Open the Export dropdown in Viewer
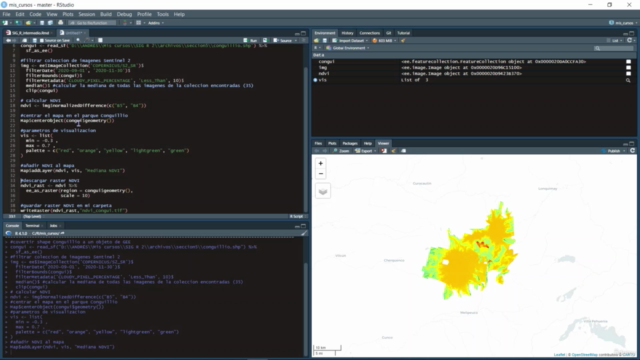This screenshot has width=640, height=360. point(365,151)
